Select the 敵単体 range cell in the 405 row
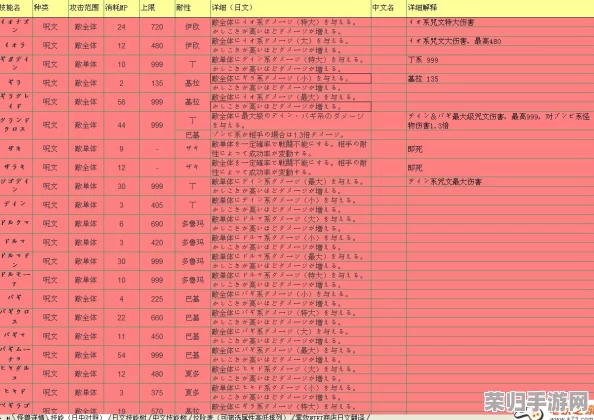Viewport: 594px width, 420px height. tap(86, 205)
